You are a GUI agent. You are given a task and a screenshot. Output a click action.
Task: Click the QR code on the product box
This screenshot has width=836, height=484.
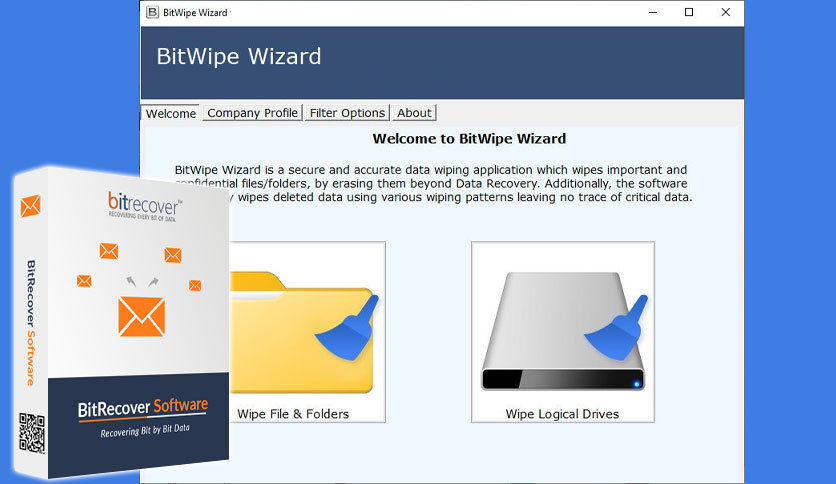32,433
